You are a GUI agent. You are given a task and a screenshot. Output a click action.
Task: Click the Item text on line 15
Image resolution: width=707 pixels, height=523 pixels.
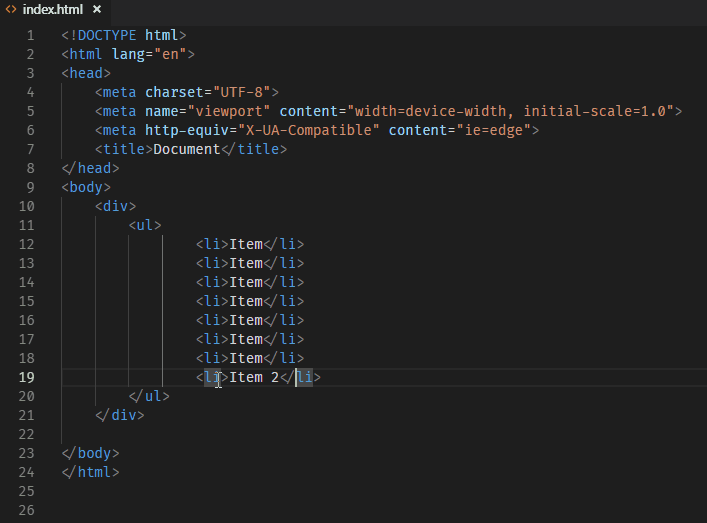click(246, 301)
